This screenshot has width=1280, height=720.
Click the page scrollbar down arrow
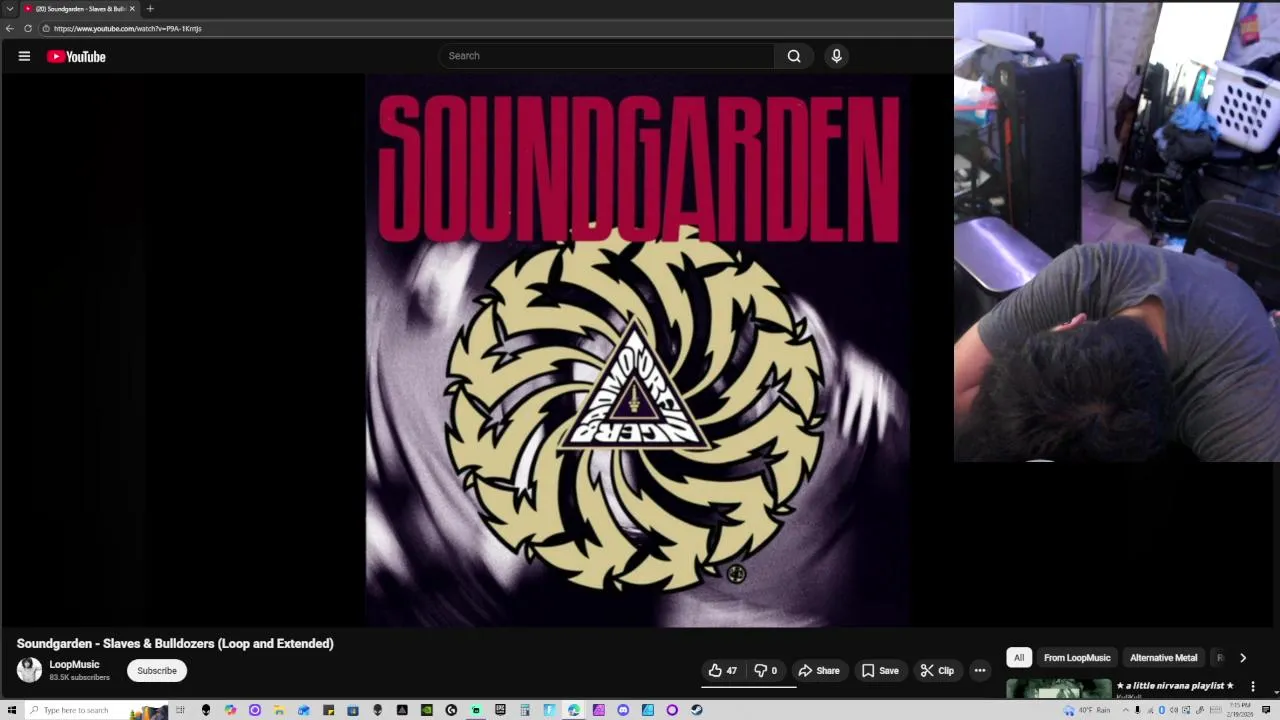(1276, 692)
